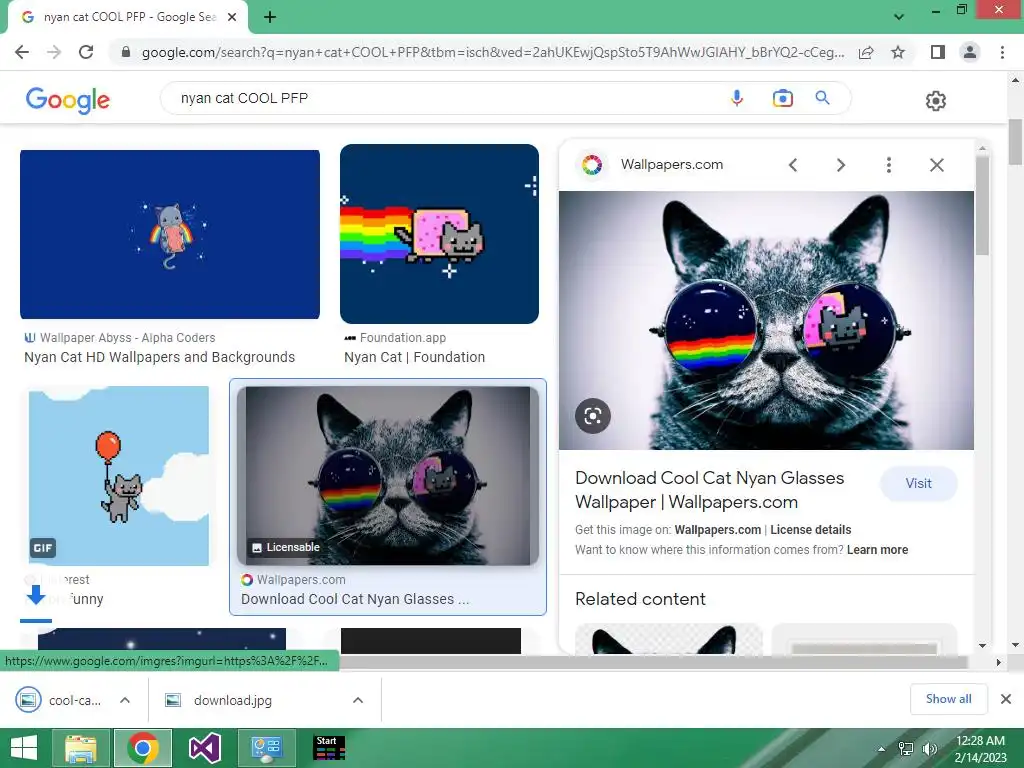Open preview panel three-dot options
The width and height of the screenshot is (1024, 768).
(x=889, y=165)
